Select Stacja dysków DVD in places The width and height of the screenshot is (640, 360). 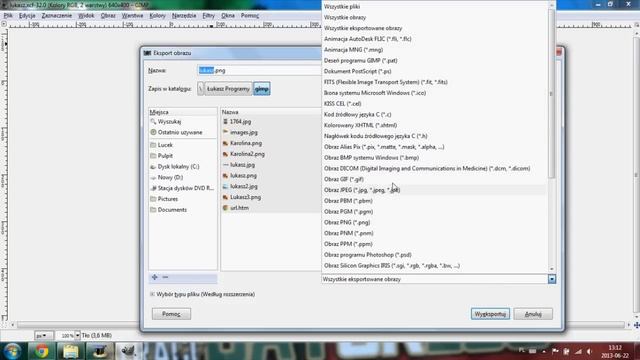pos(183,188)
